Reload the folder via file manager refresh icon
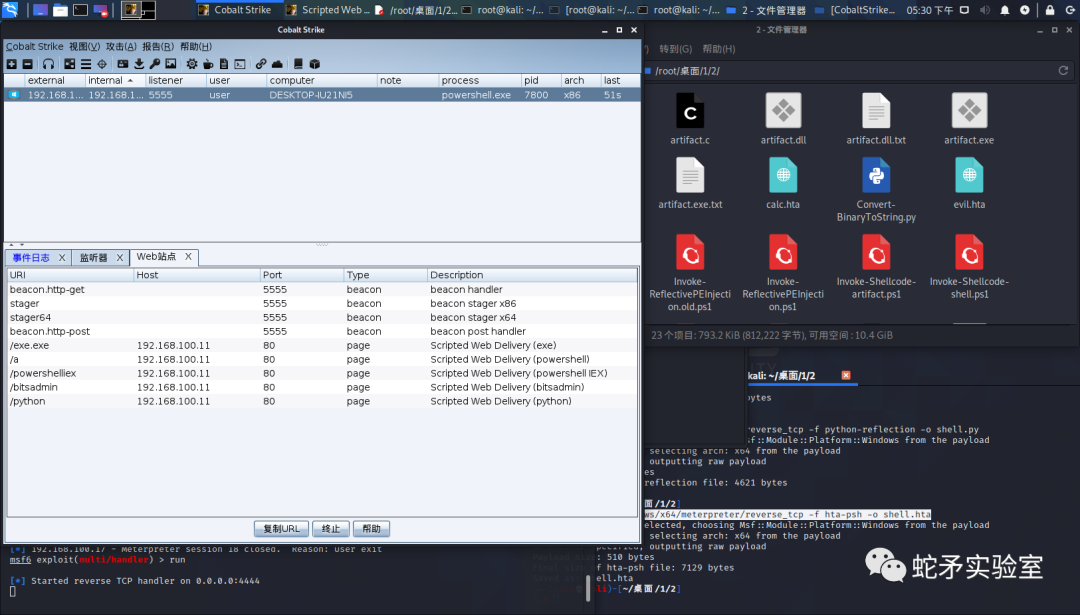The image size is (1080, 615). pyautogui.click(x=1063, y=71)
